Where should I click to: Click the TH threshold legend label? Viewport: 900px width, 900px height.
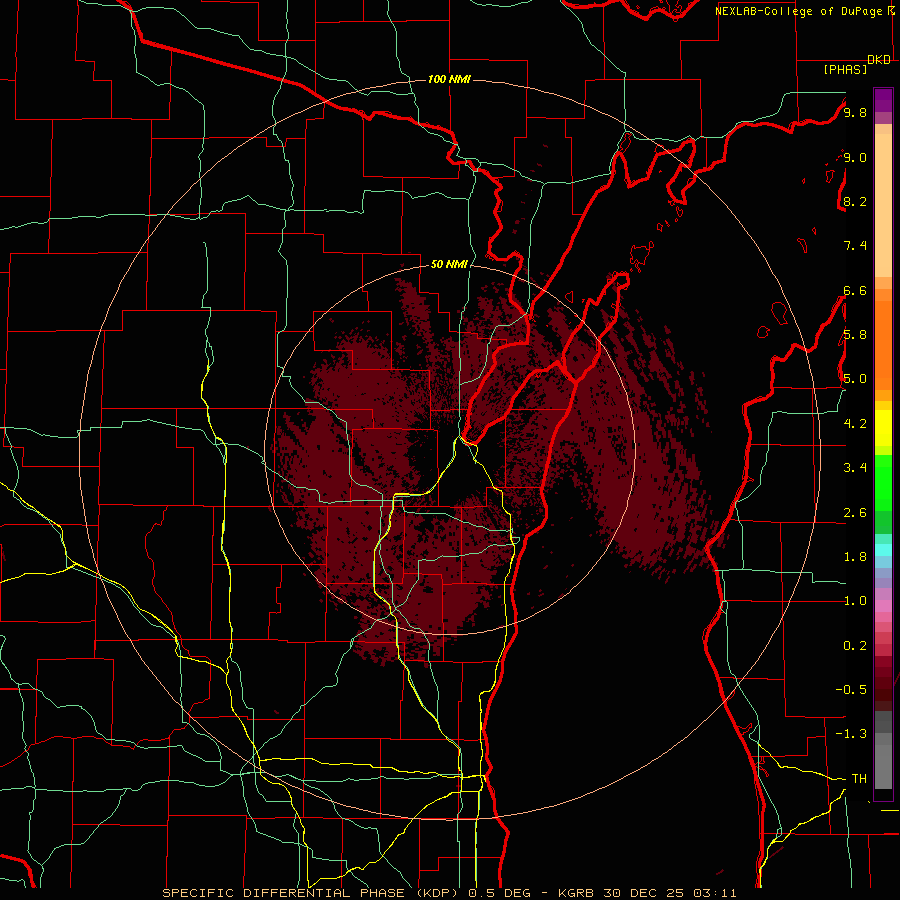click(x=859, y=778)
